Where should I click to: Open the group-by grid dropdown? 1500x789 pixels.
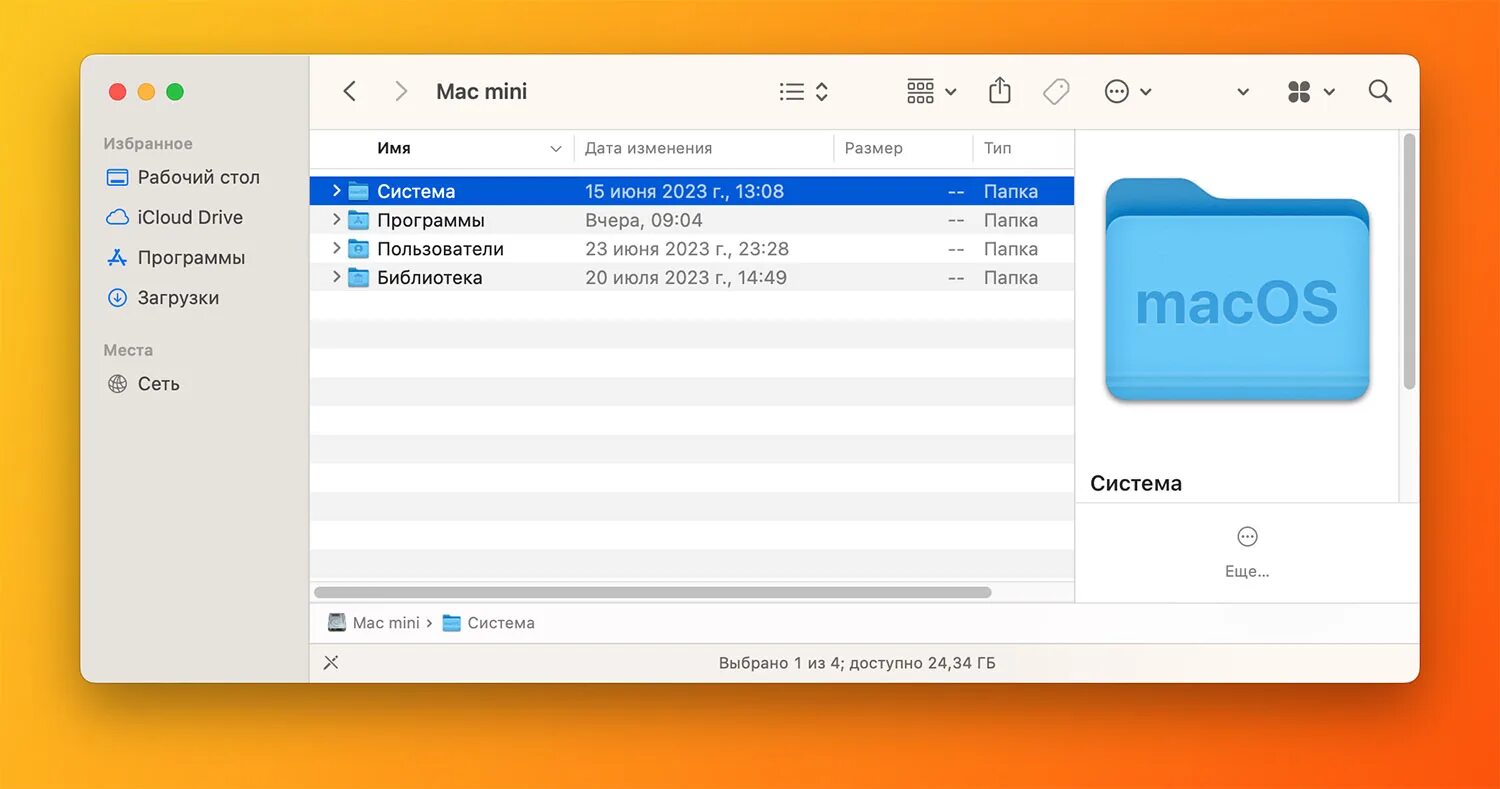click(932, 92)
